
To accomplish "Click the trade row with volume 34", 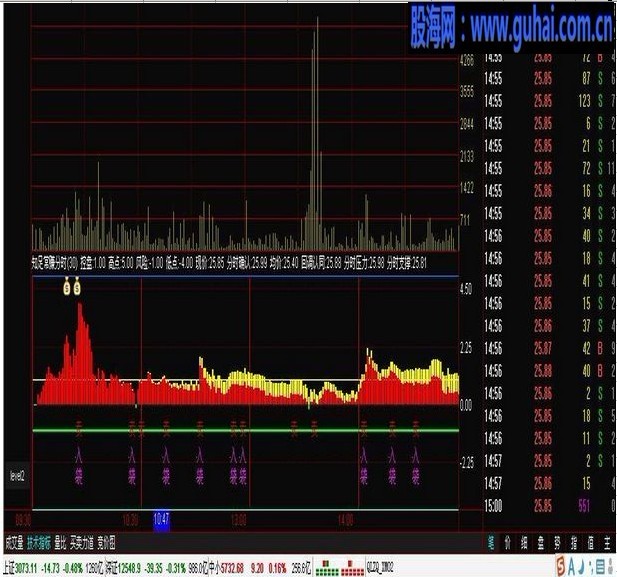I will pos(550,214).
